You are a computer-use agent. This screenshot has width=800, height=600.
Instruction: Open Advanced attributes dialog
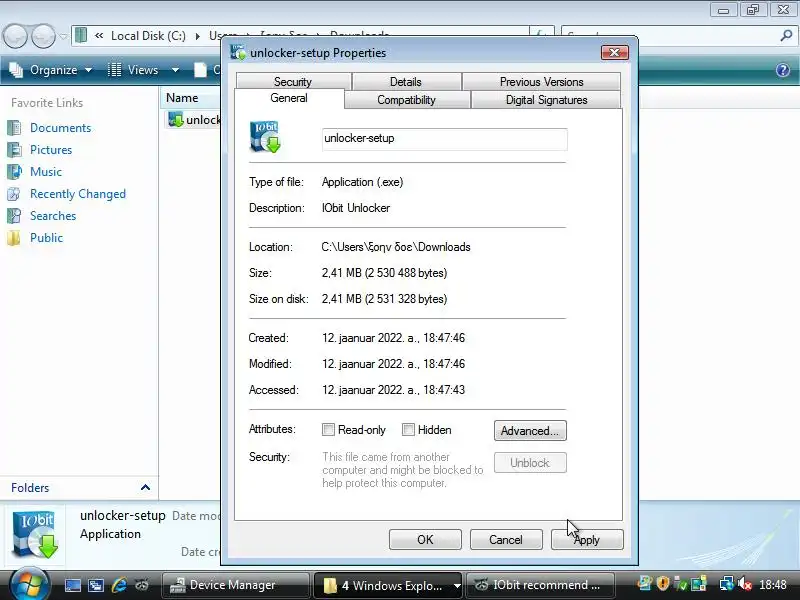(x=530, y=431)
